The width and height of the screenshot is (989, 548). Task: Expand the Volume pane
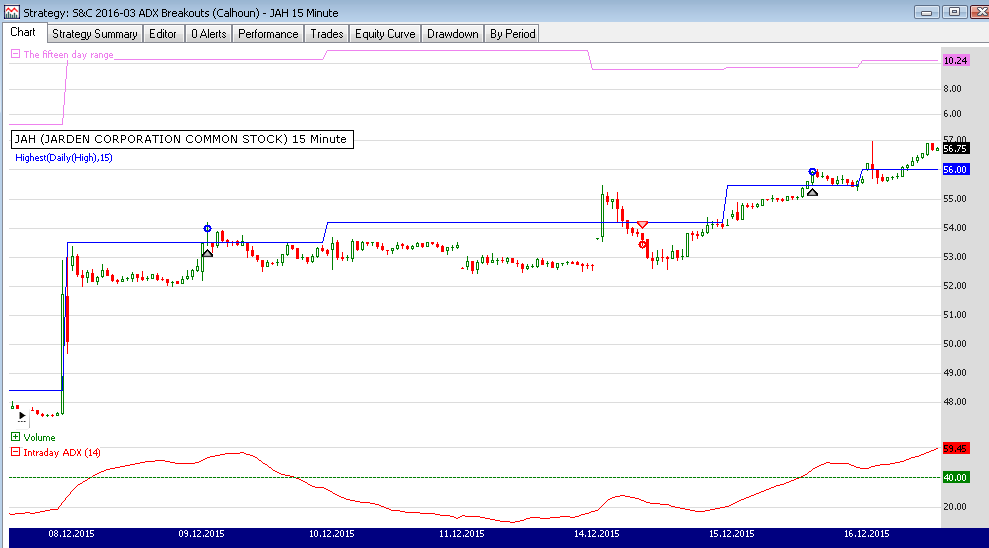tap(15, 437)
